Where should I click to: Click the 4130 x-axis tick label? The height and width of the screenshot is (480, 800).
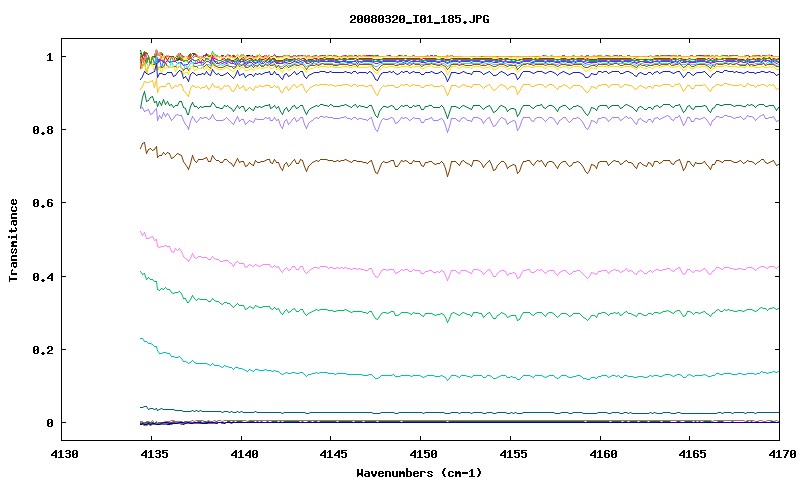64,454
